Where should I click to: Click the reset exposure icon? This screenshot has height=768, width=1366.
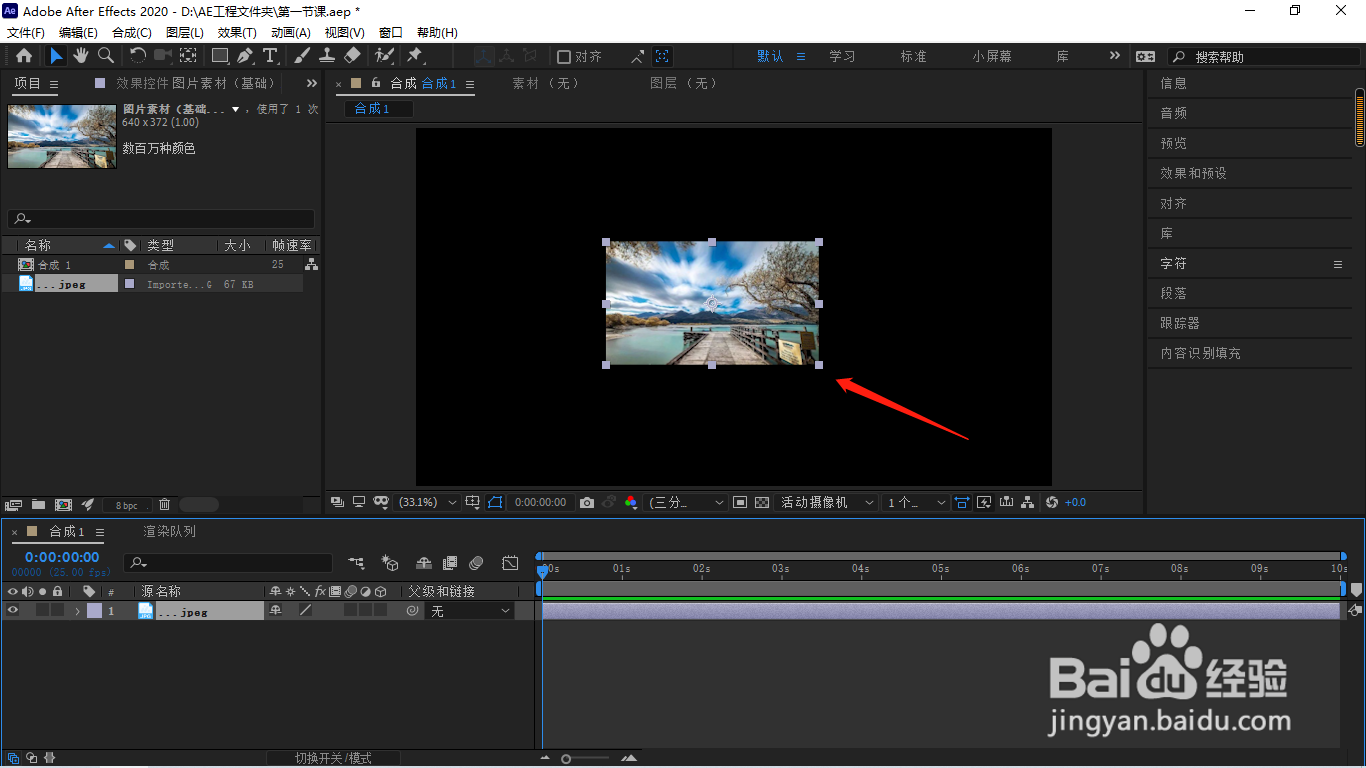tap(1052, 502)
